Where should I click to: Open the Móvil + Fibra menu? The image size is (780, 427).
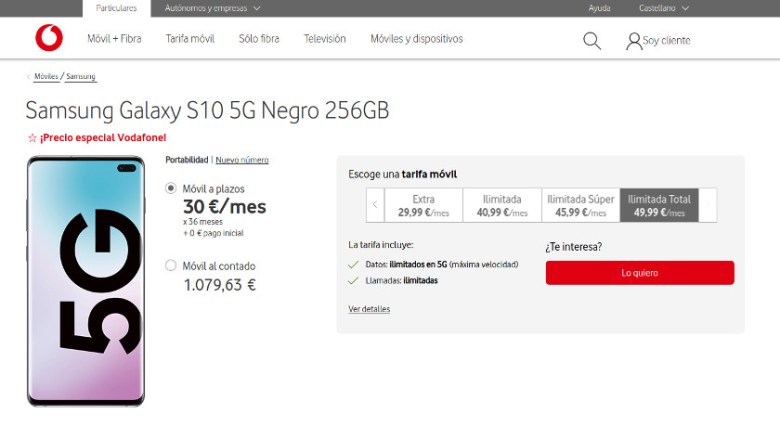coord(114,39)
